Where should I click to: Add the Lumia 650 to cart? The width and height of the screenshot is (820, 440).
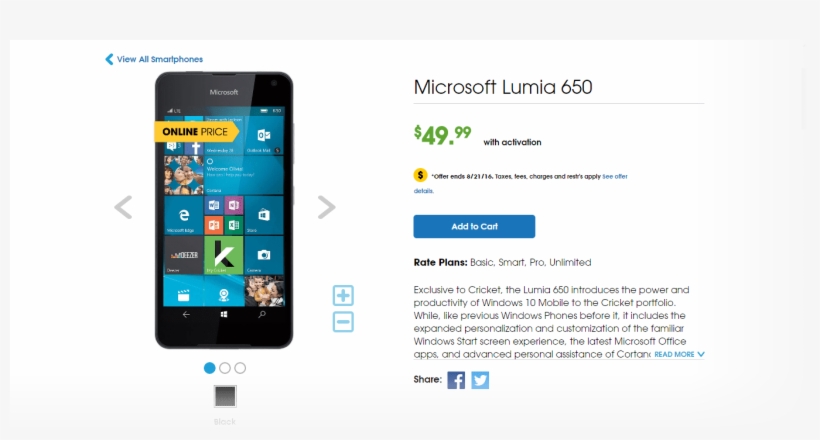click(x=474, y=227)
